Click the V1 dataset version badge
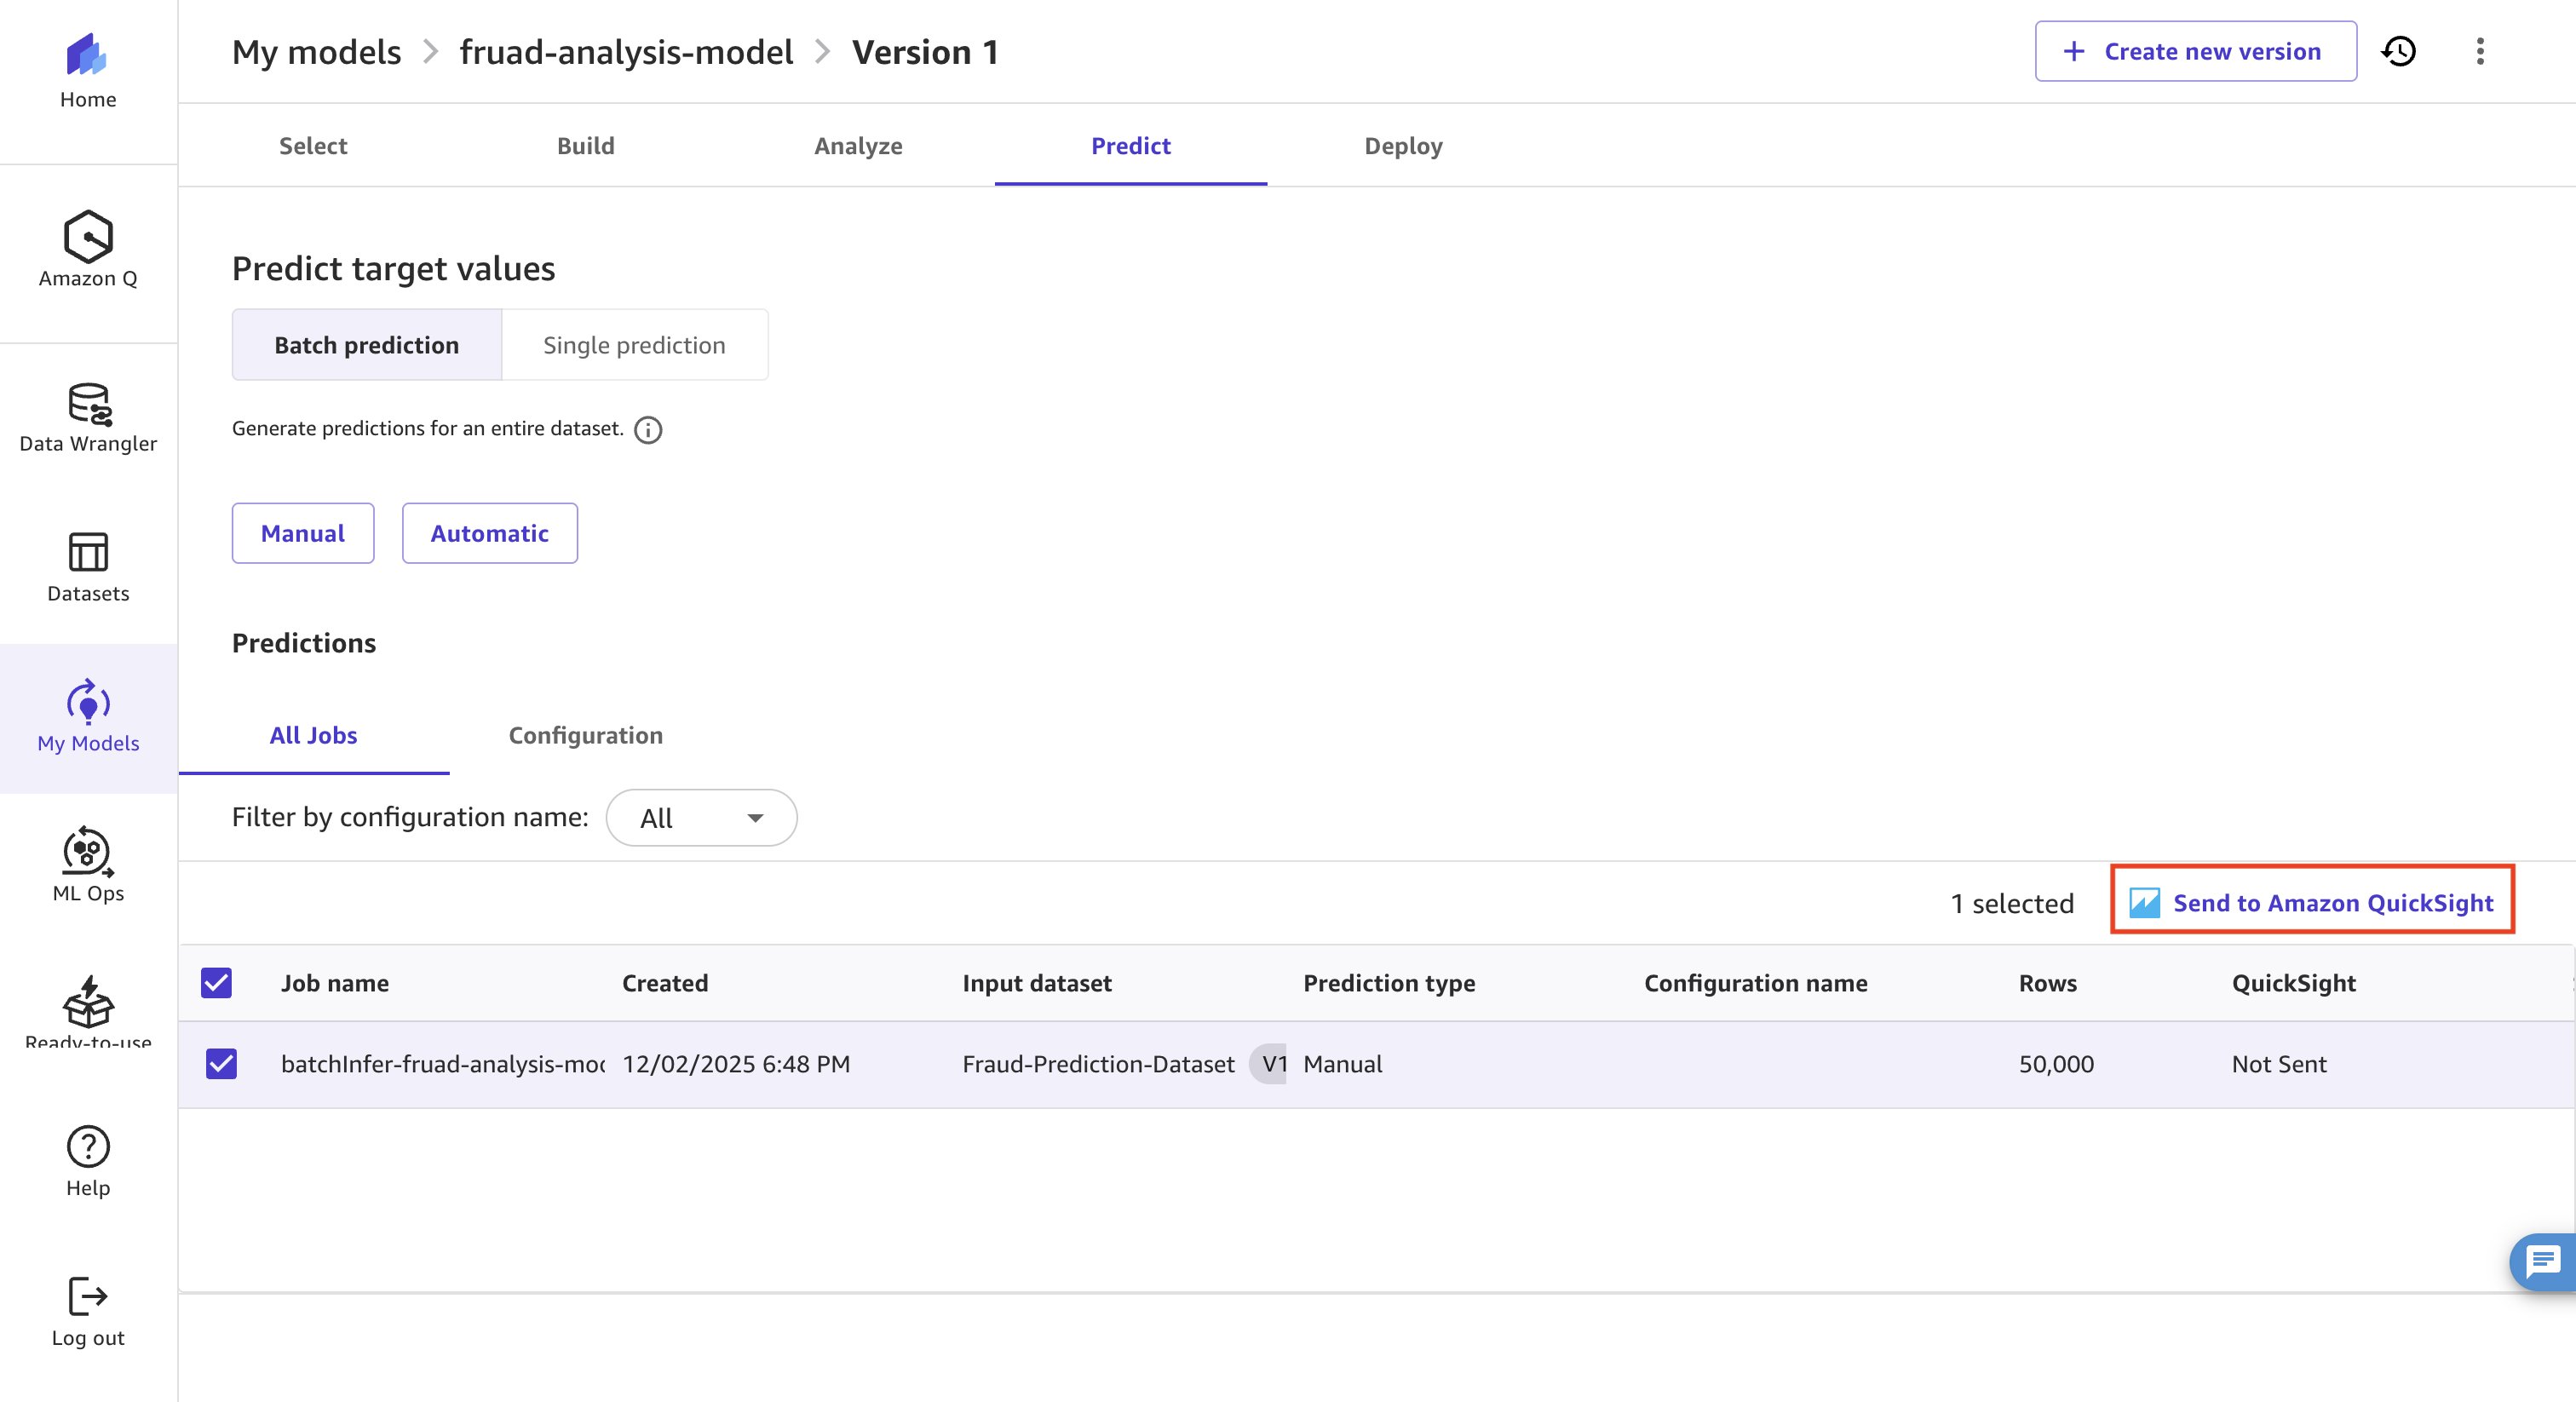Image resolution: width=2576 pixels, height=1402 pixels. [x=1269, y=1064]
